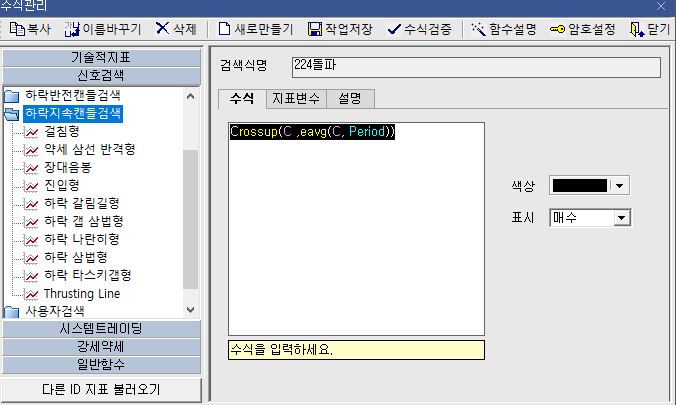The image size is (676, 405).
Task: Click the black color swatch
Action: [x=579, y=186]
